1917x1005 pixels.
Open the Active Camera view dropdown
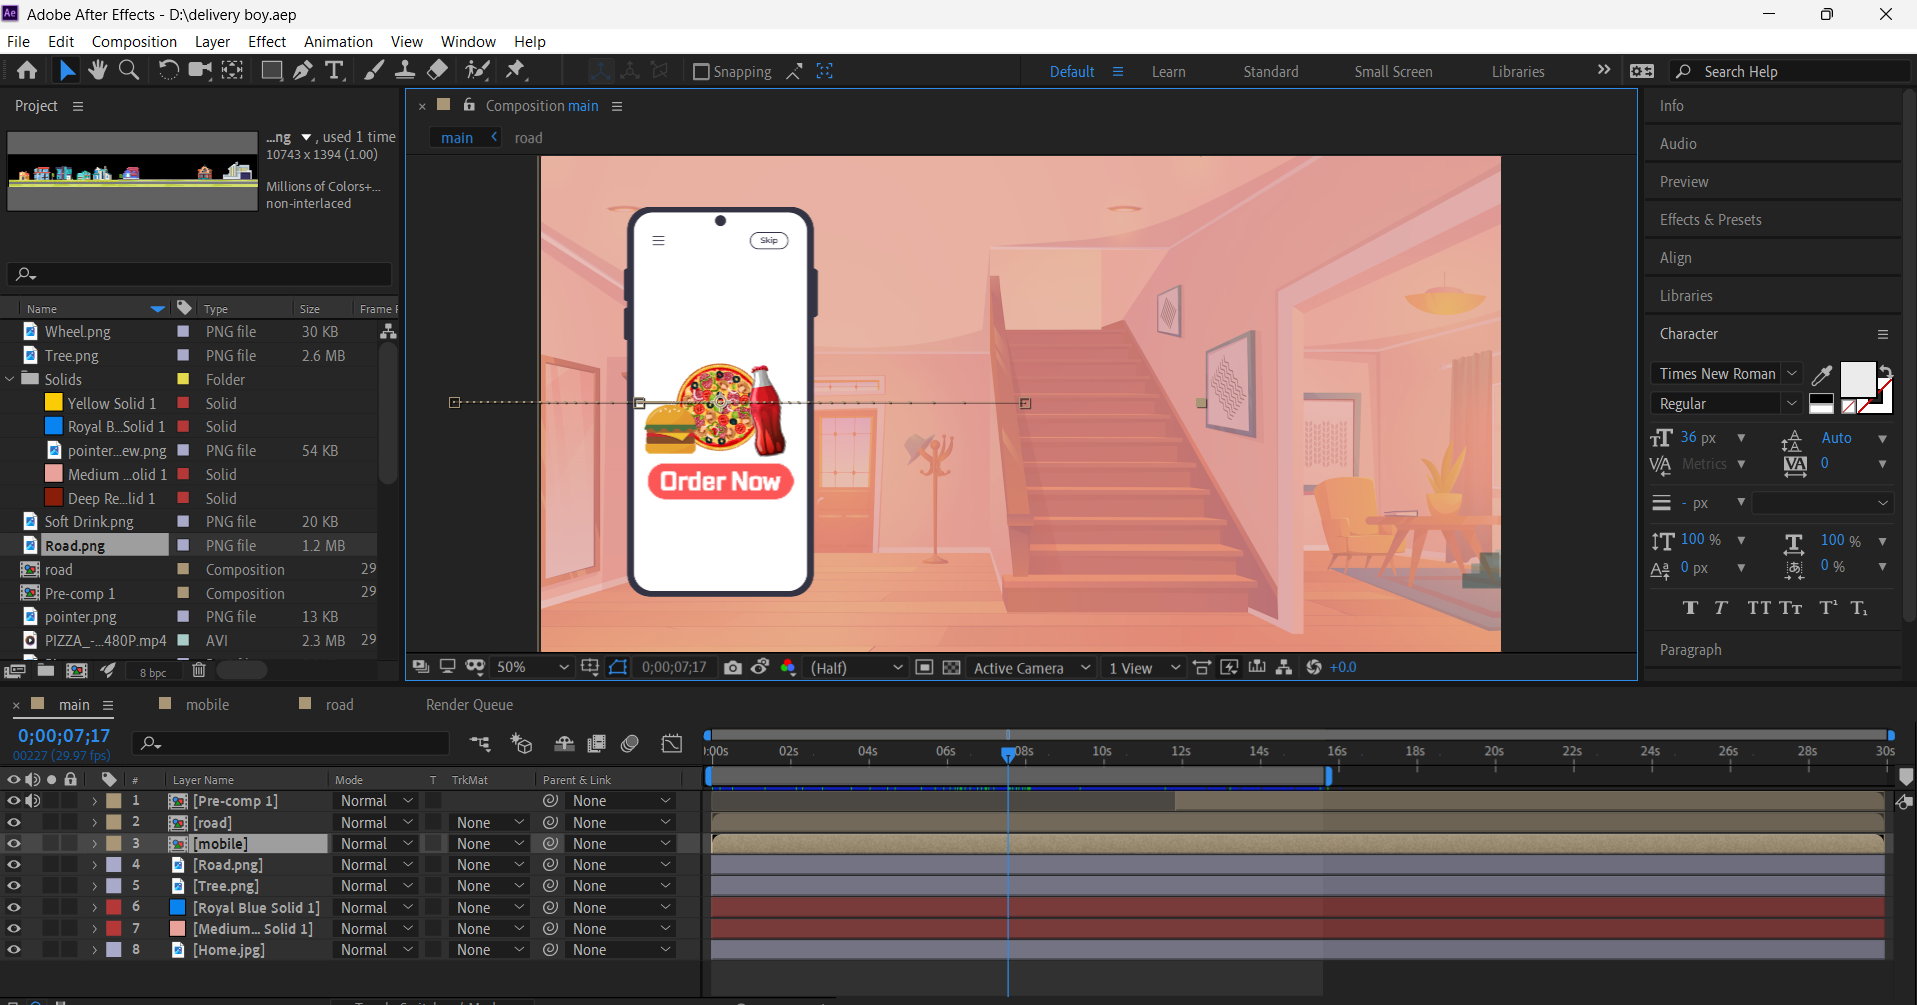1030,667
